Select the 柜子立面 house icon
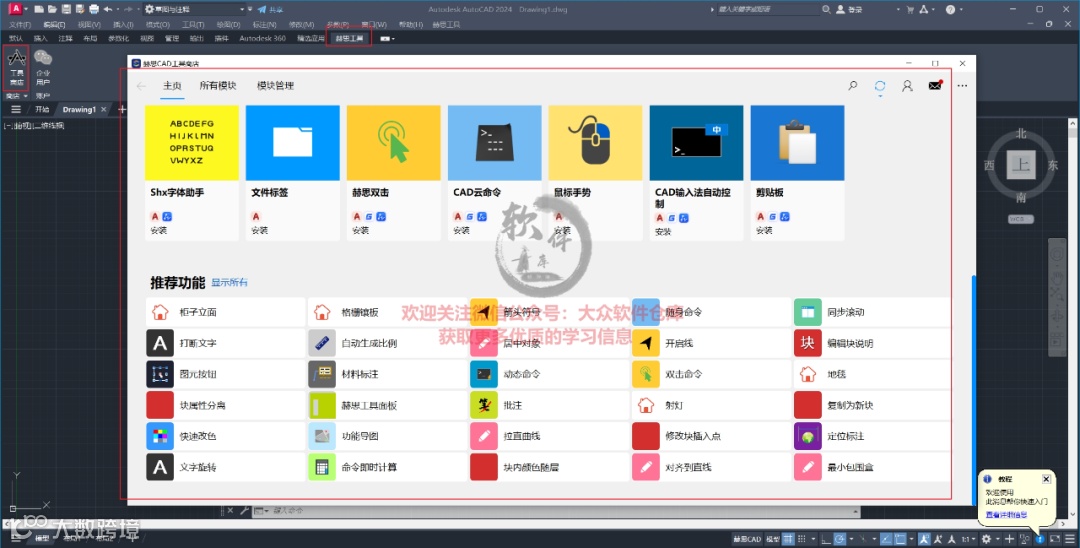 pyautogui.click(x=160, y=312)
